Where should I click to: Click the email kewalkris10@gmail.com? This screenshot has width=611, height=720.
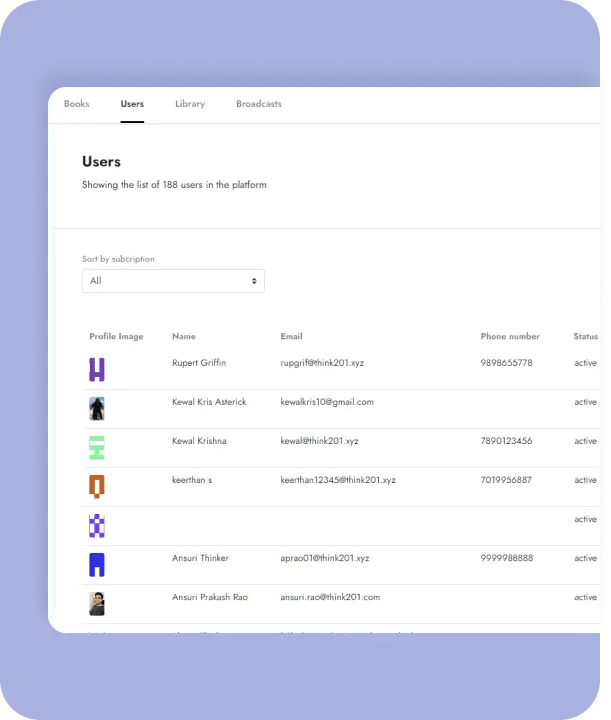click(x=327, y=402)
